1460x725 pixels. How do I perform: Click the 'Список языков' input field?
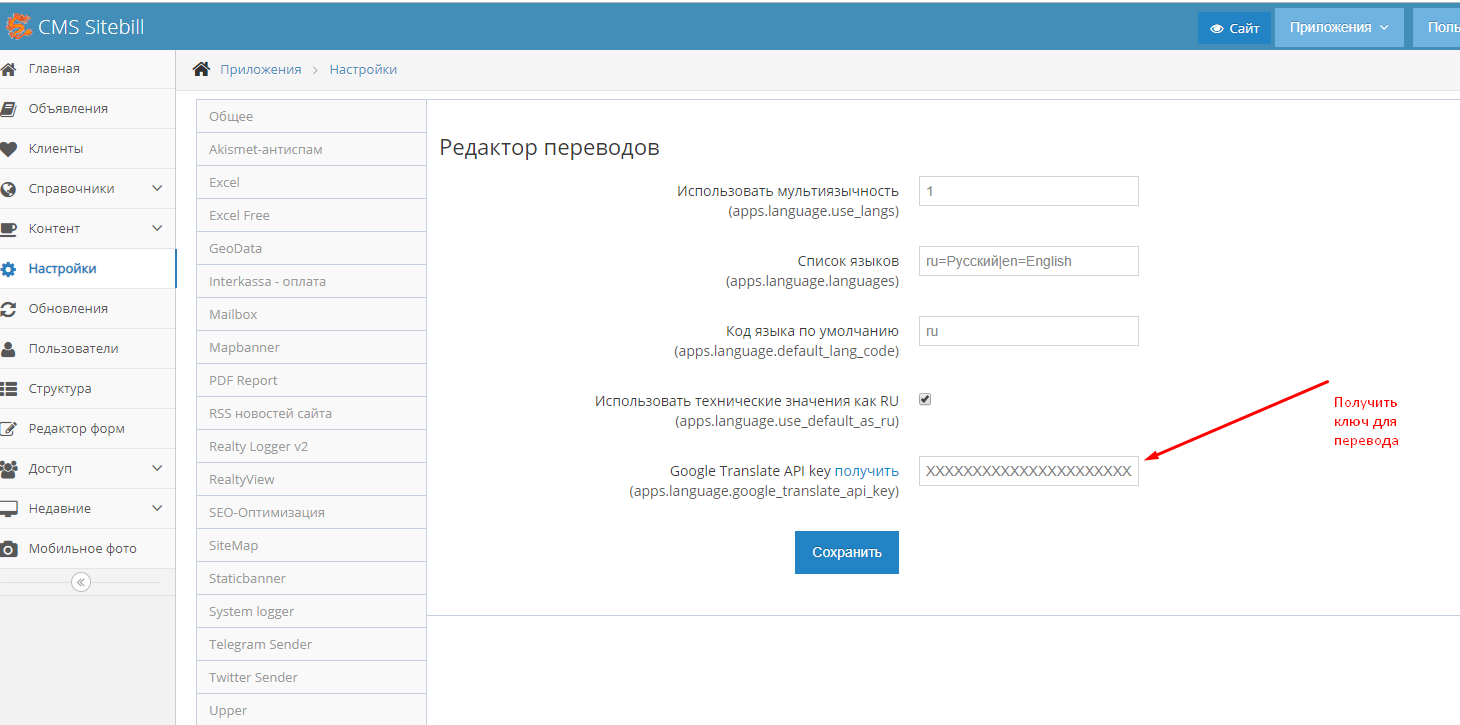coord(1029,261)
